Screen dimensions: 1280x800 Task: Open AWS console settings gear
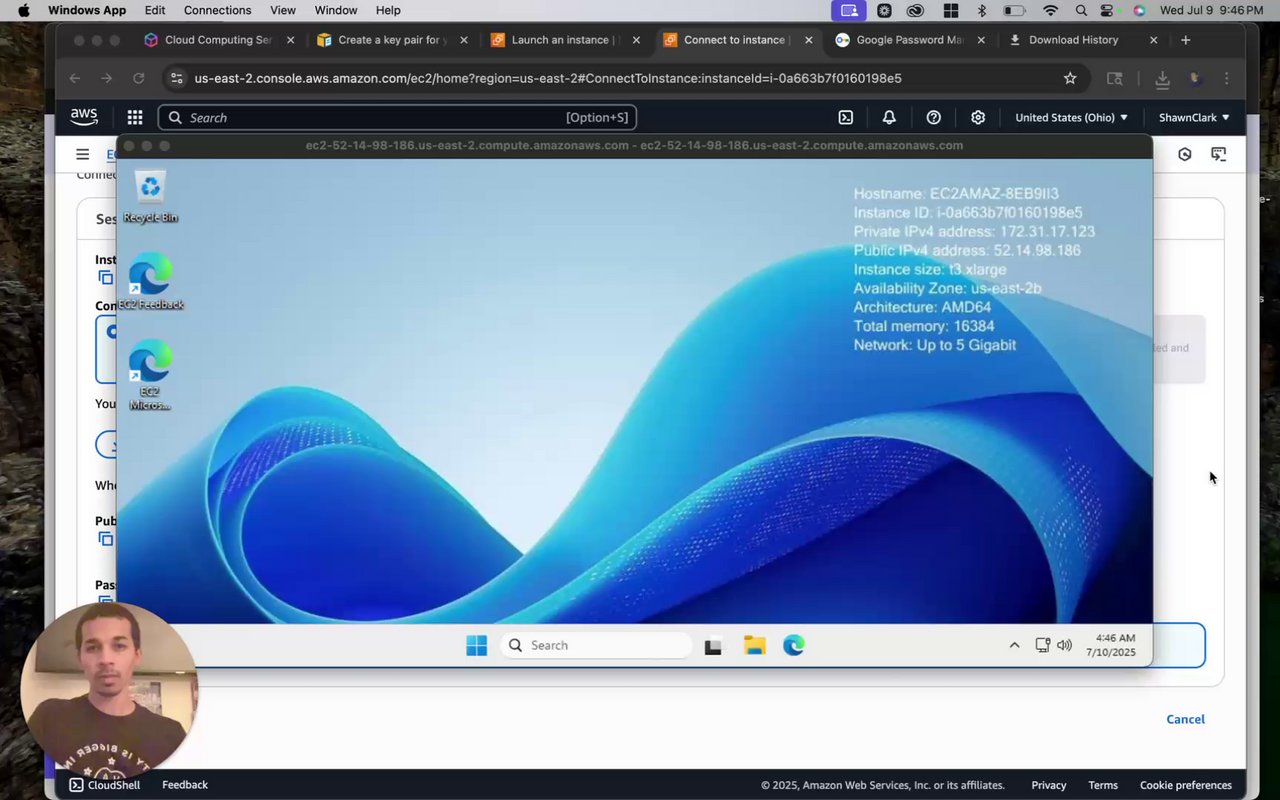click(978, 117)
